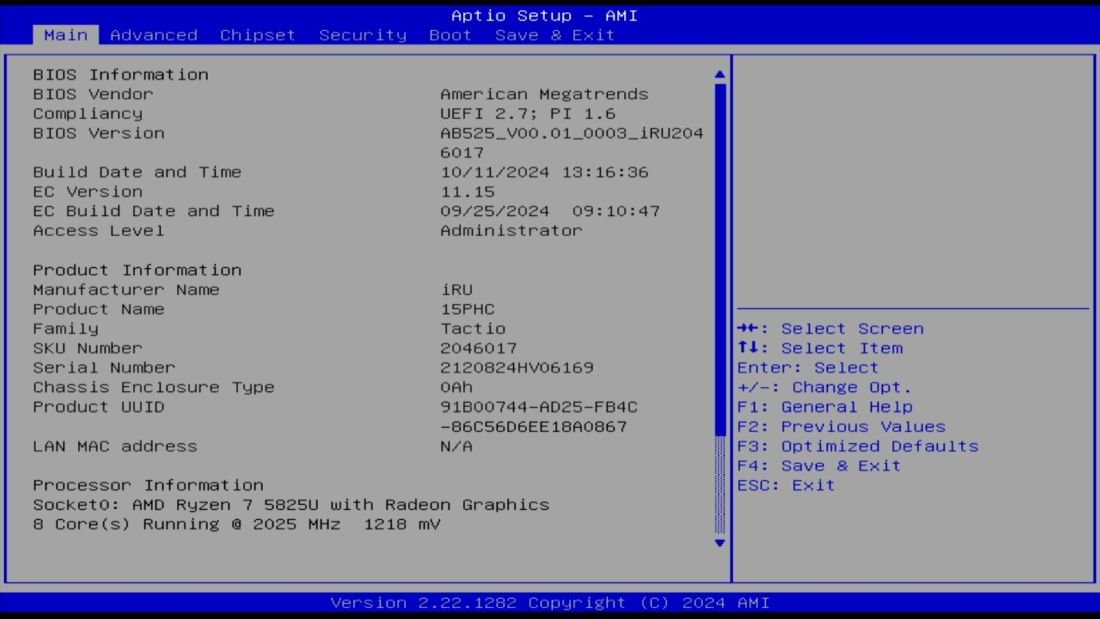Click the F2: Previous Values hint

point(841,427)
